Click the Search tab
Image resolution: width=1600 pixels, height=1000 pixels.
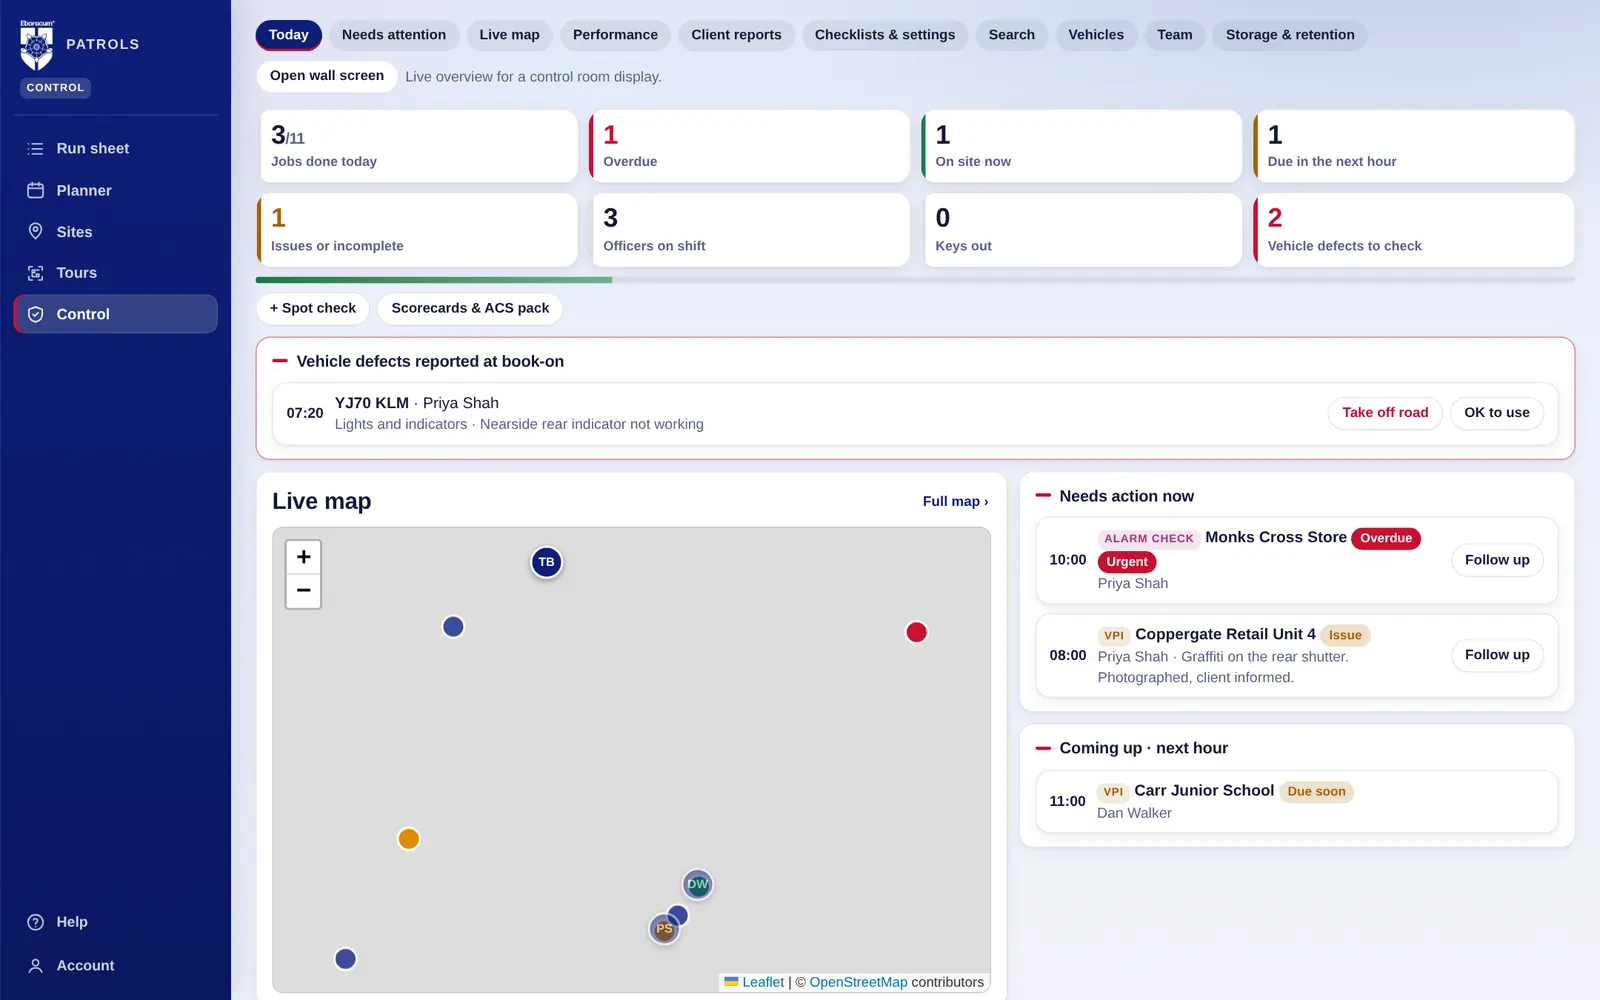click(1012, 35)
